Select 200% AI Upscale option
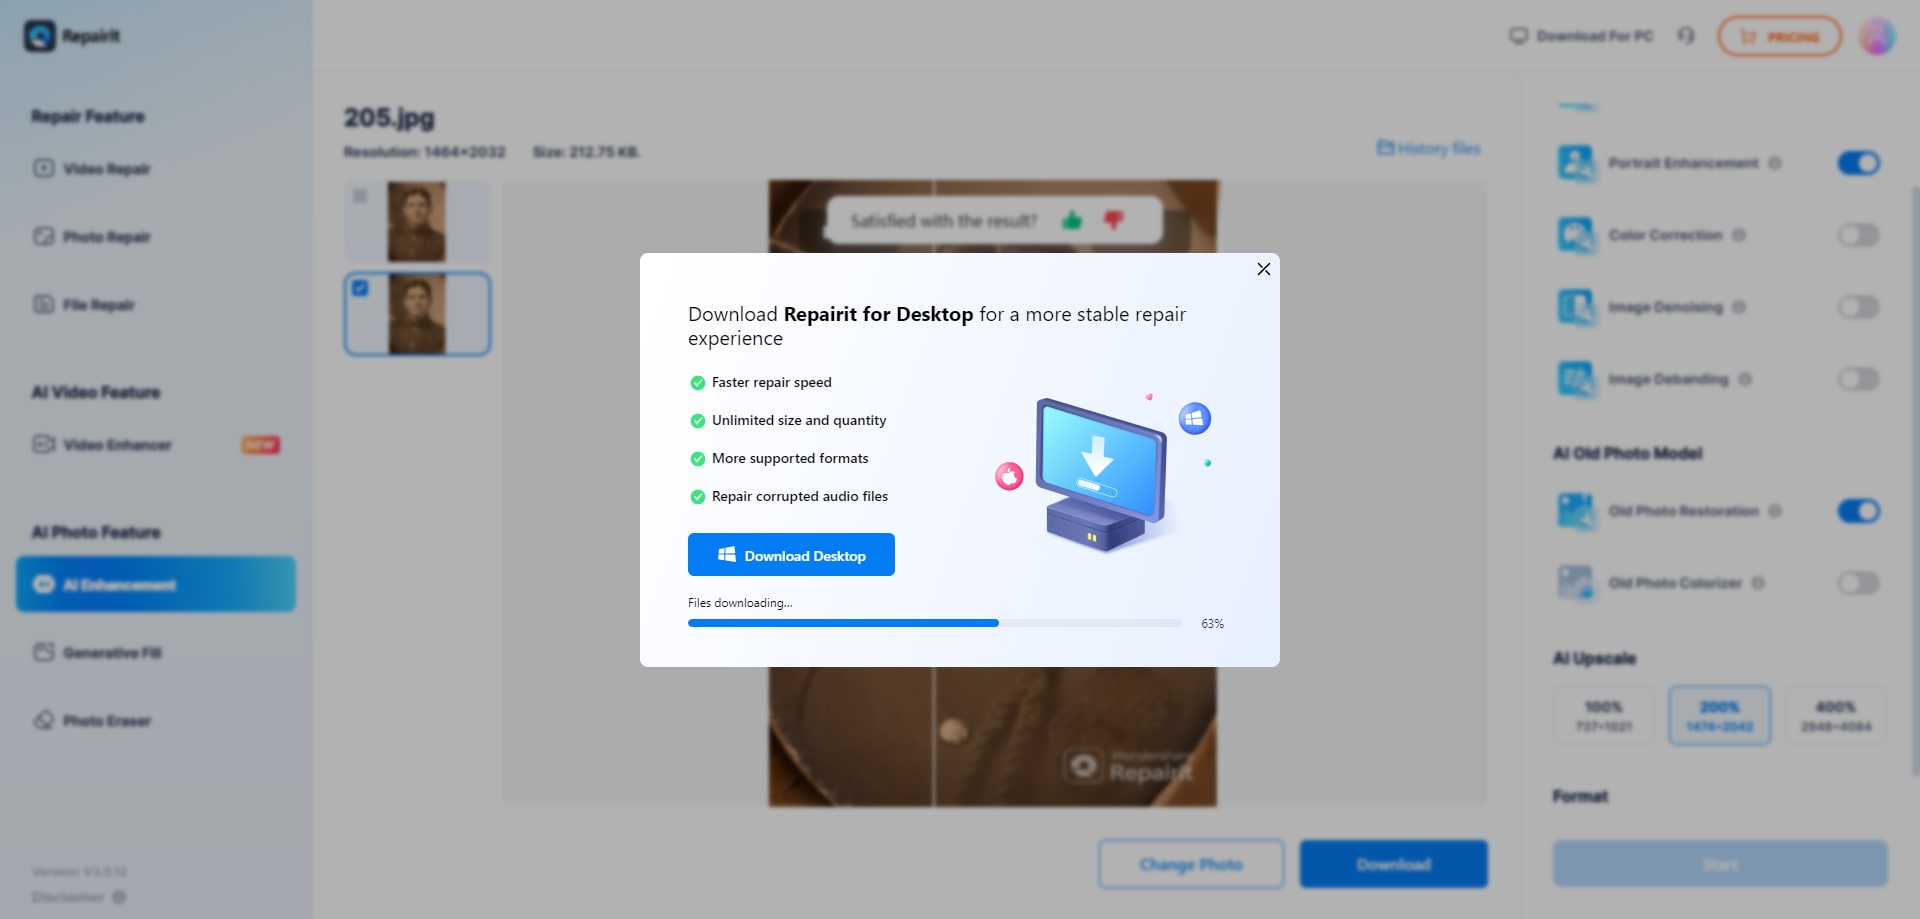Screen dimensions: 1920x919 (1720, 716)
